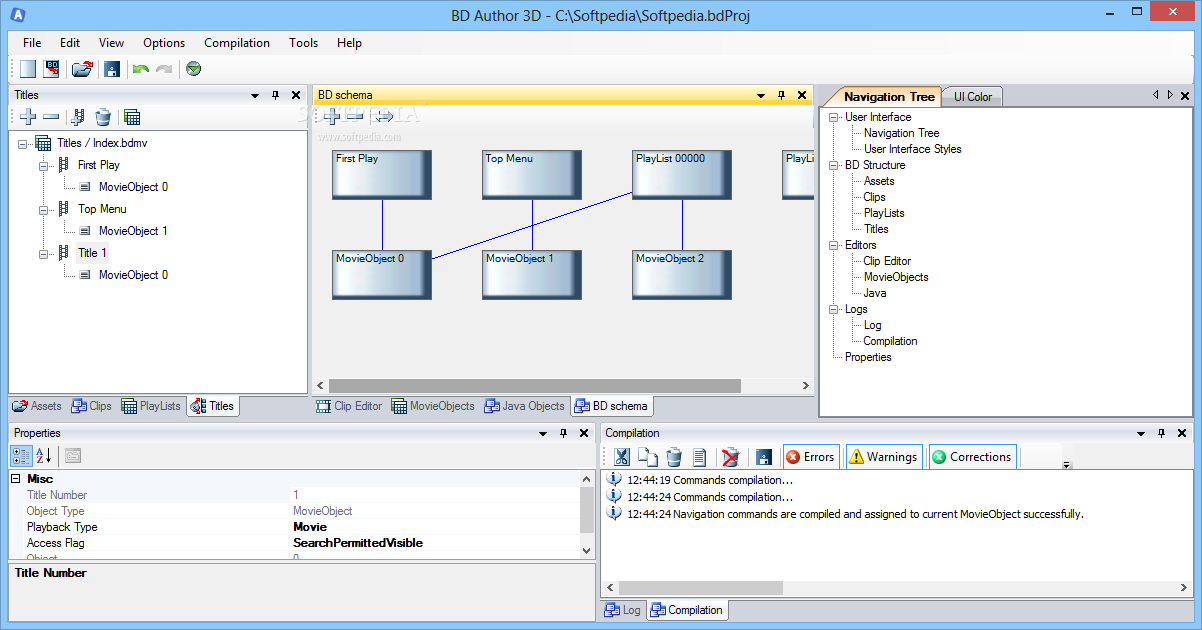The height and width of the screenshot is (630, 1202).
Task: Toggle auto-hide pin on BD schema panel
Action: tap(782, 95)
